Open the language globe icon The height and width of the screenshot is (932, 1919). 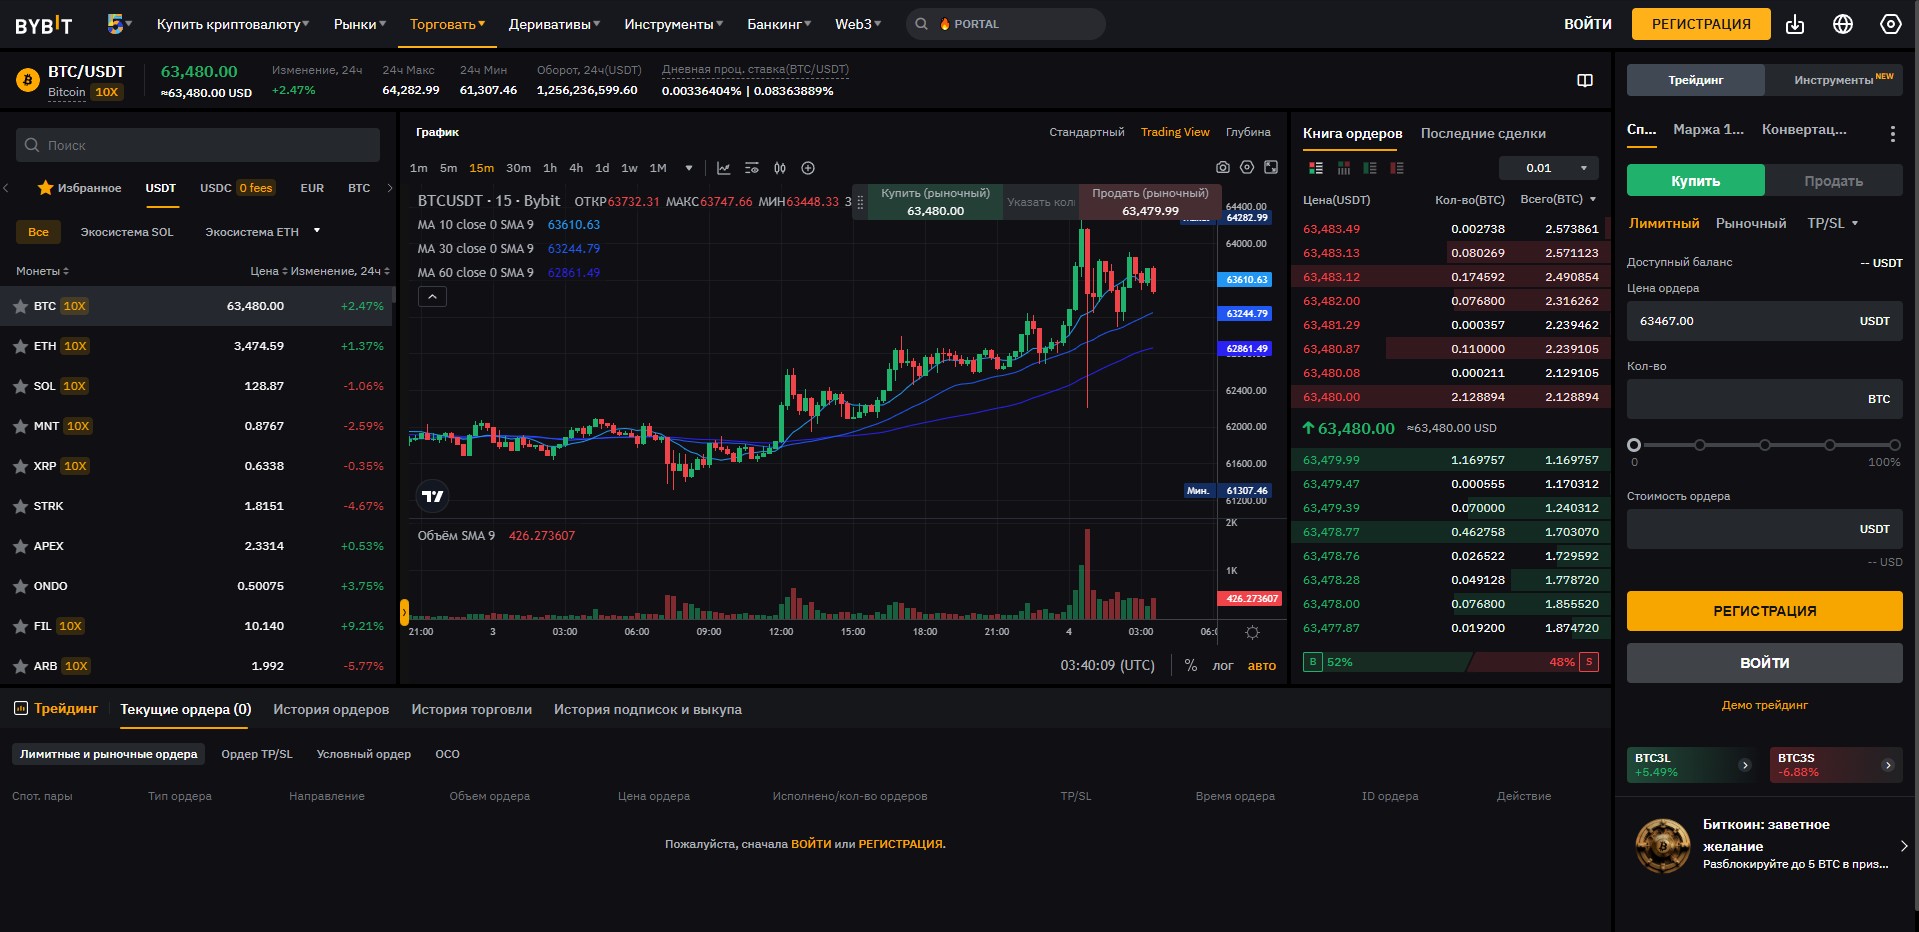point(1843,24)
